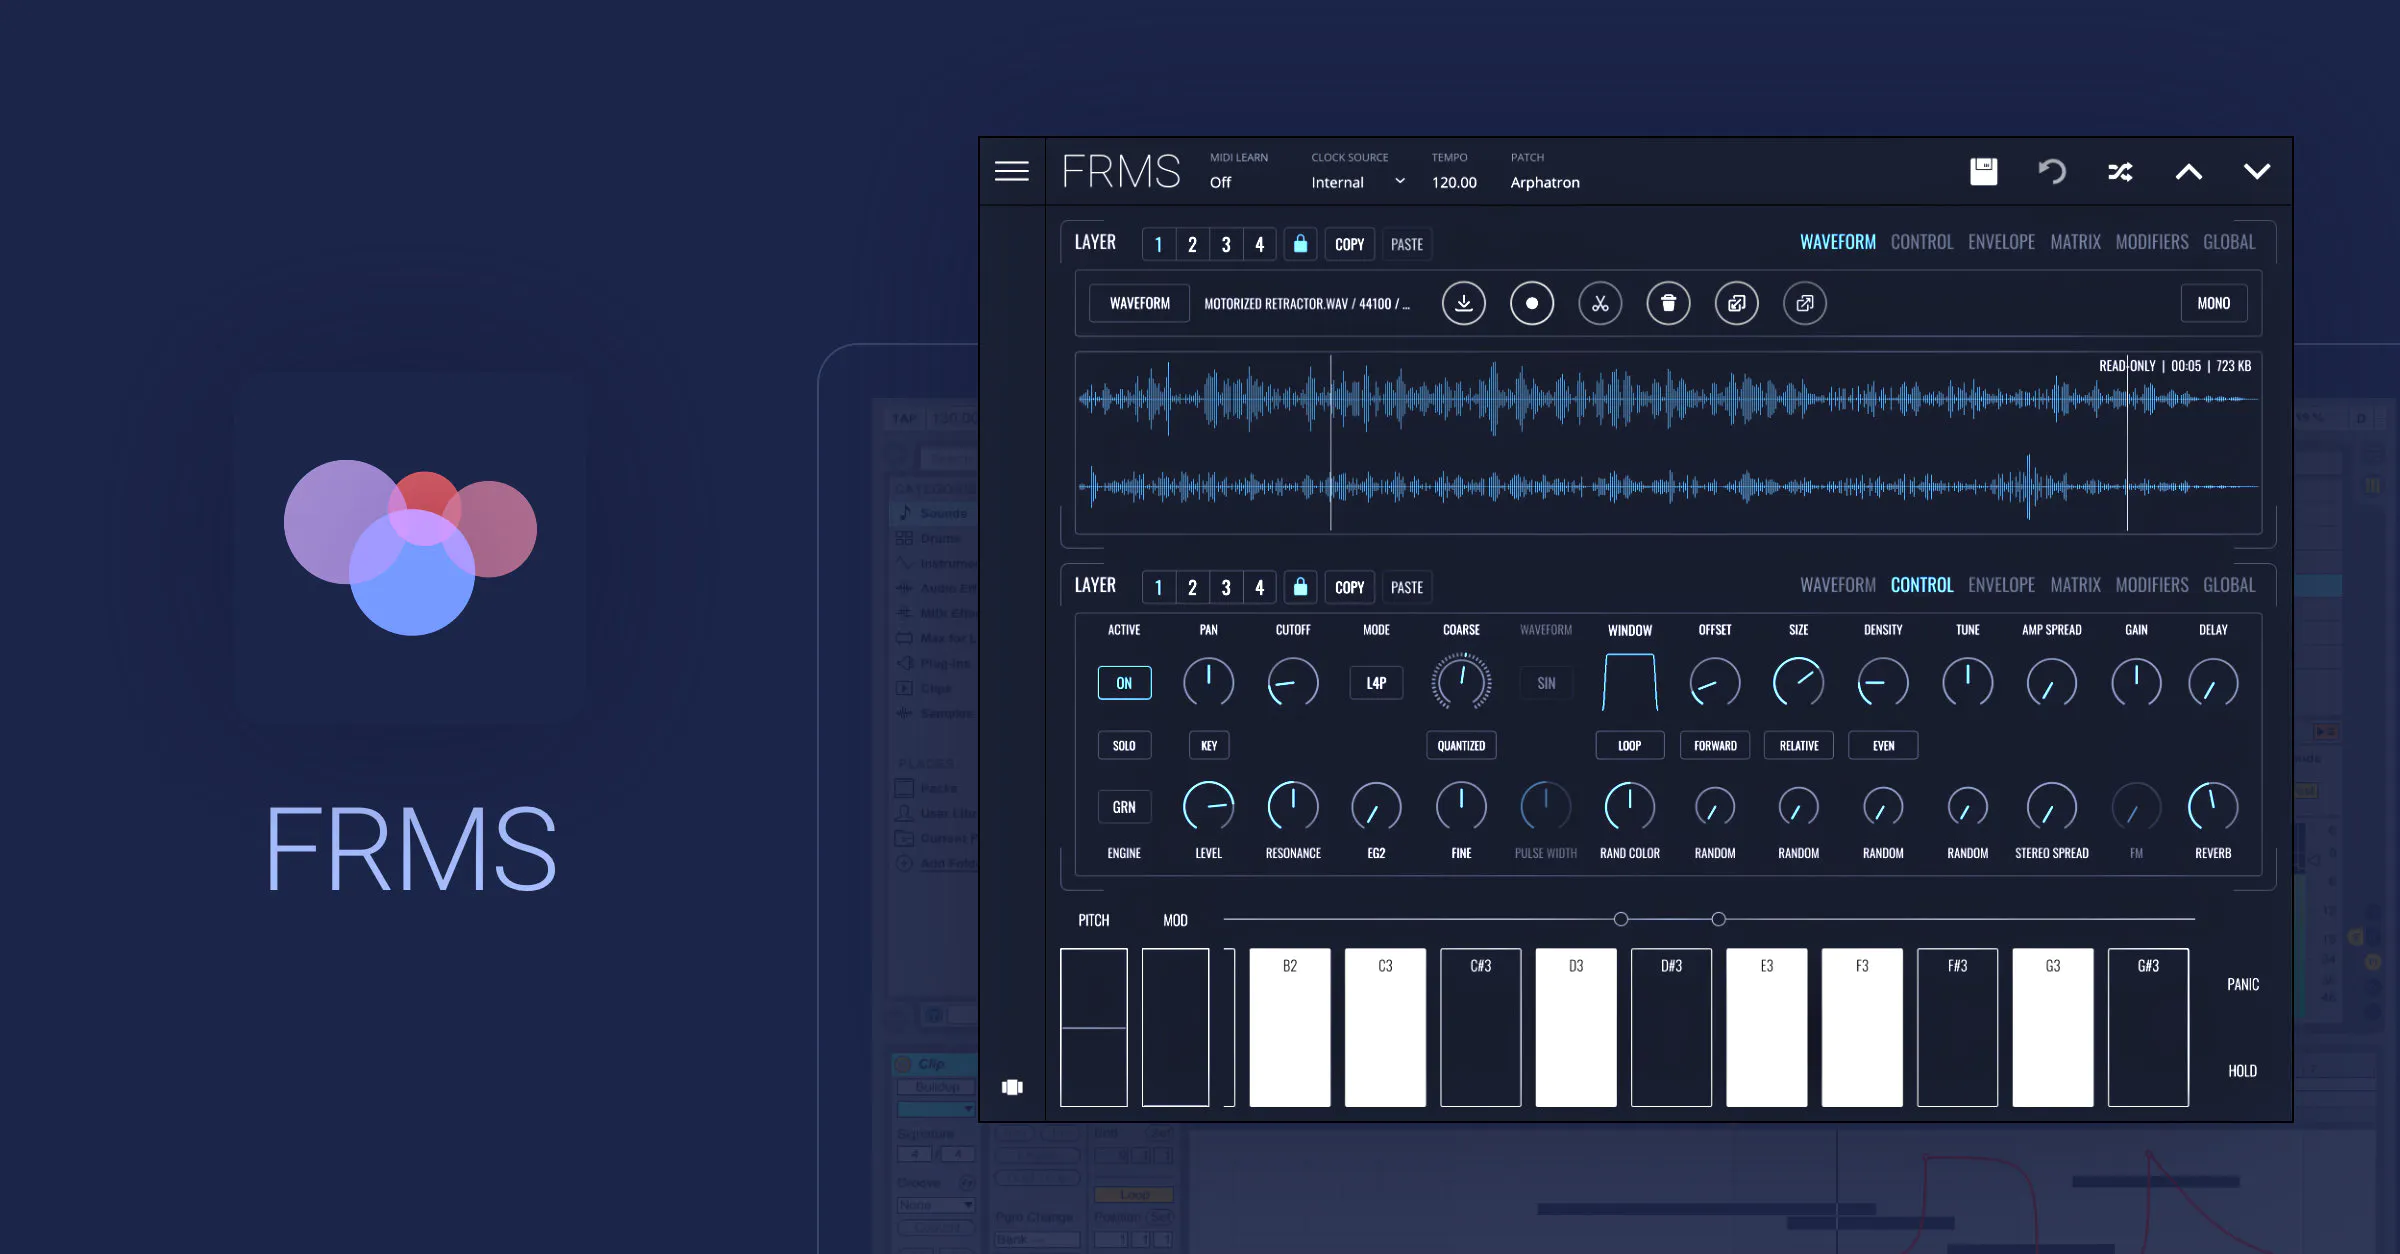Screen dimensions: 2400x1254
Task: Change RELATIVE size mode selector
Action: pyautogui.click(x=1798, y=746)
